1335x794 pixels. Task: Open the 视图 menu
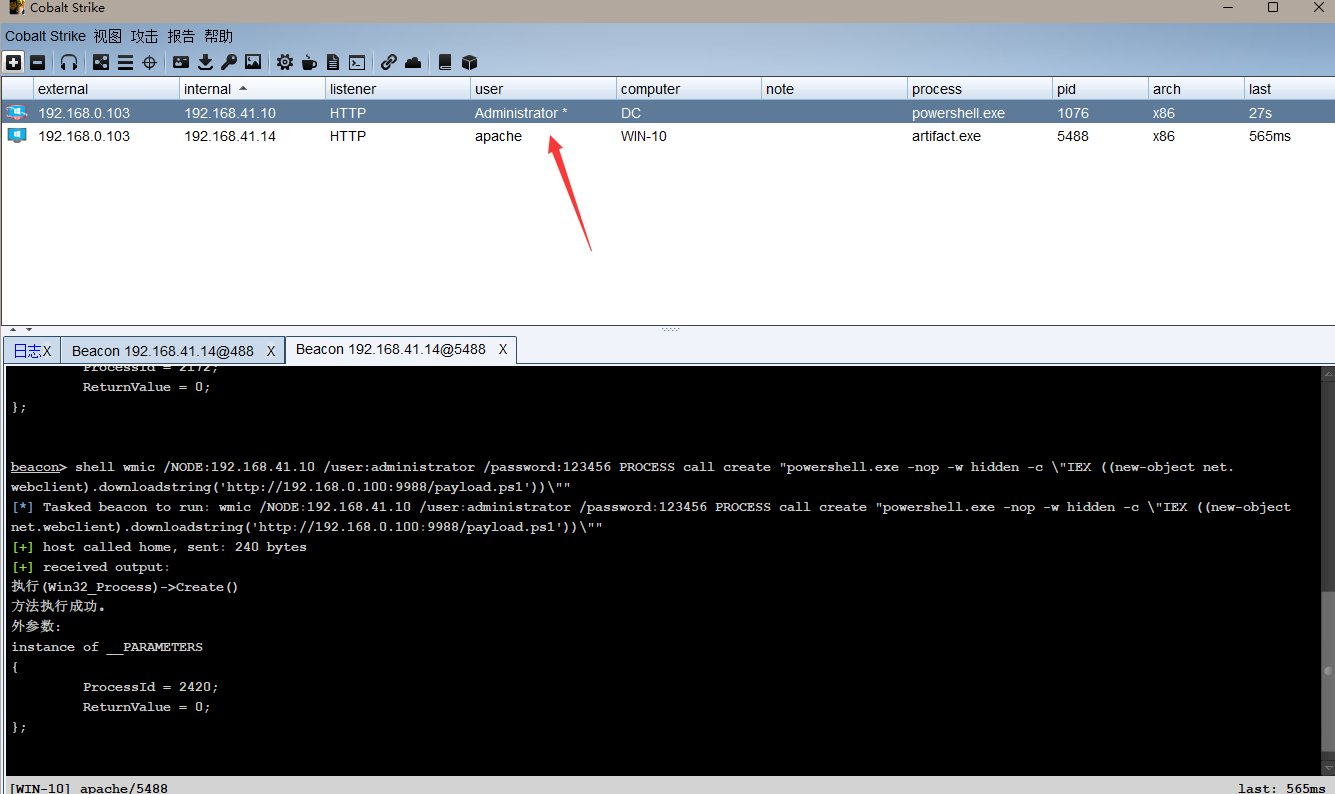pyautogui.click(x=107, y=36)
